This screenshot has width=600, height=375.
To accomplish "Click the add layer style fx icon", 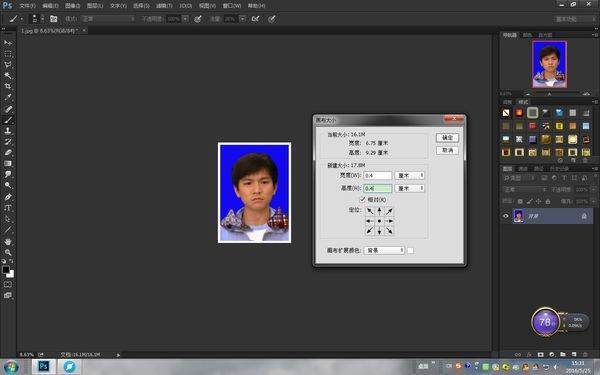I will pyautogui.click(x=529, y=354).
